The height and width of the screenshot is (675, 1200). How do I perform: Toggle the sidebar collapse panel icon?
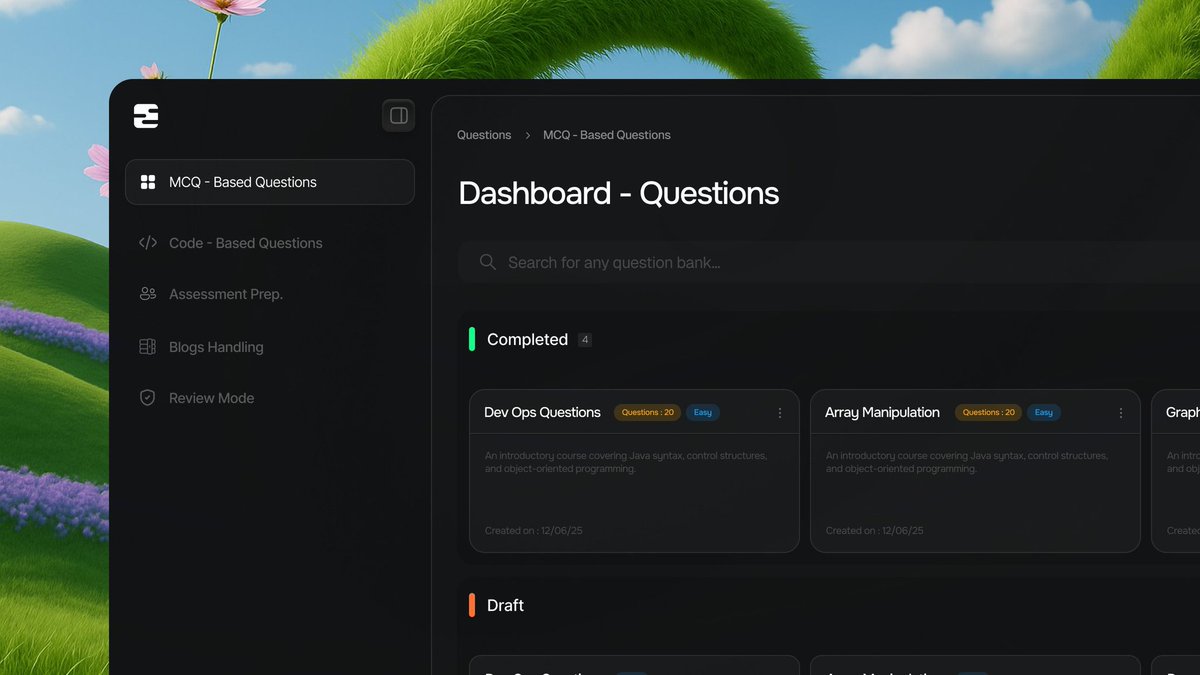pyautogui.click(x=399, y=116)
